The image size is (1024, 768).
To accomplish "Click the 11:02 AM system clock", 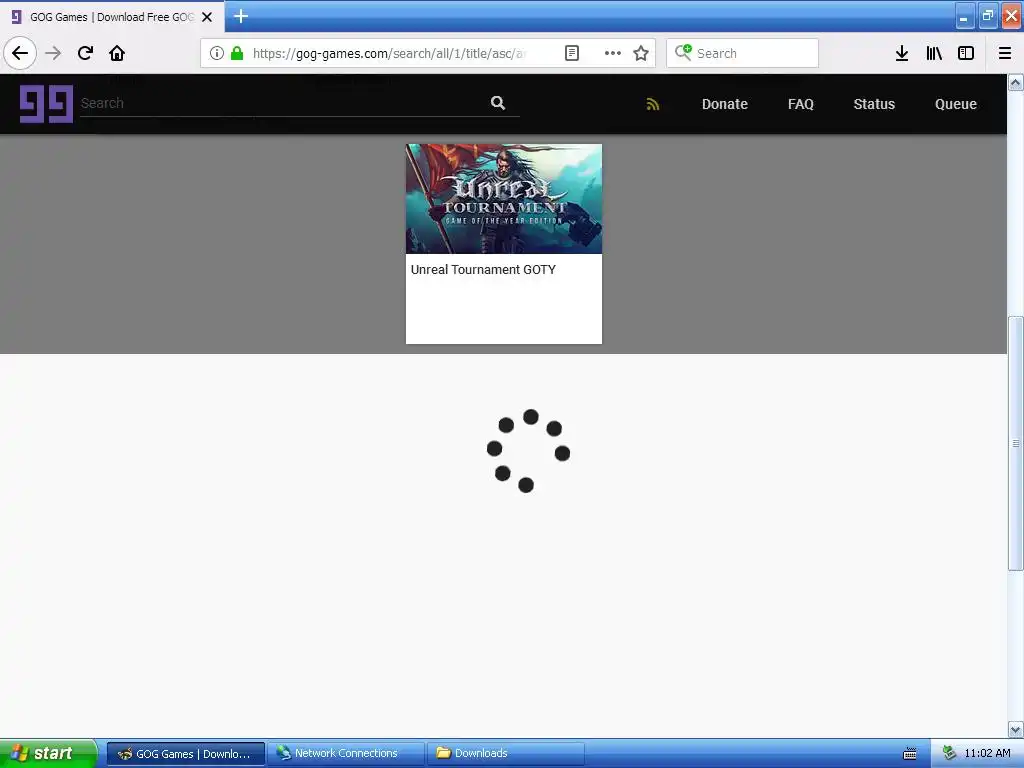I will (987, 753).
